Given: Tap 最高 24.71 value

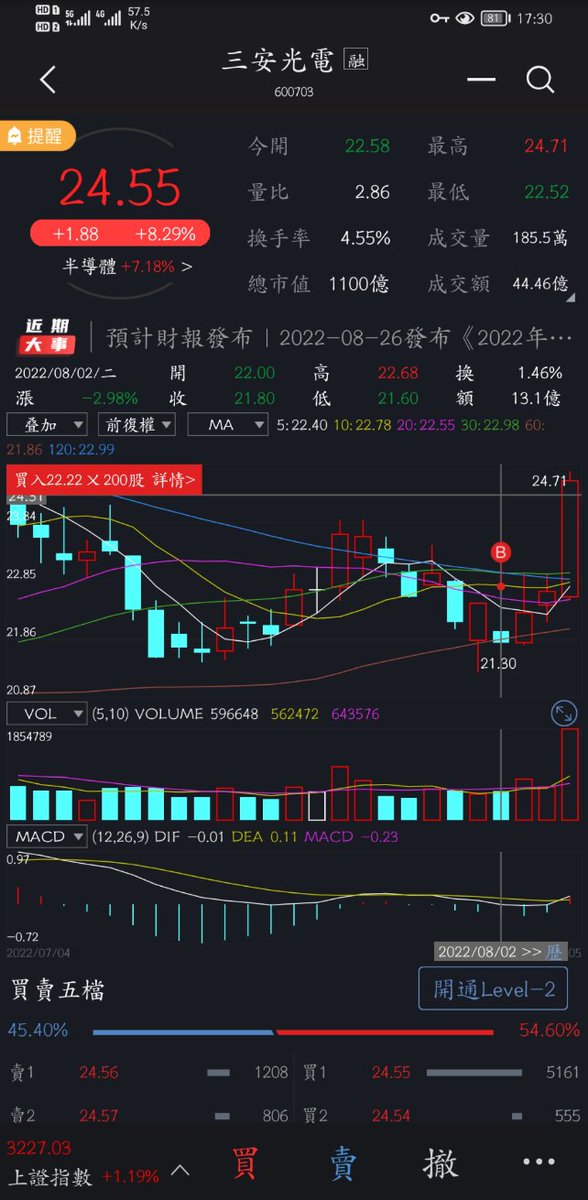Looking at the screenshot, I should (x=547, y=146).
